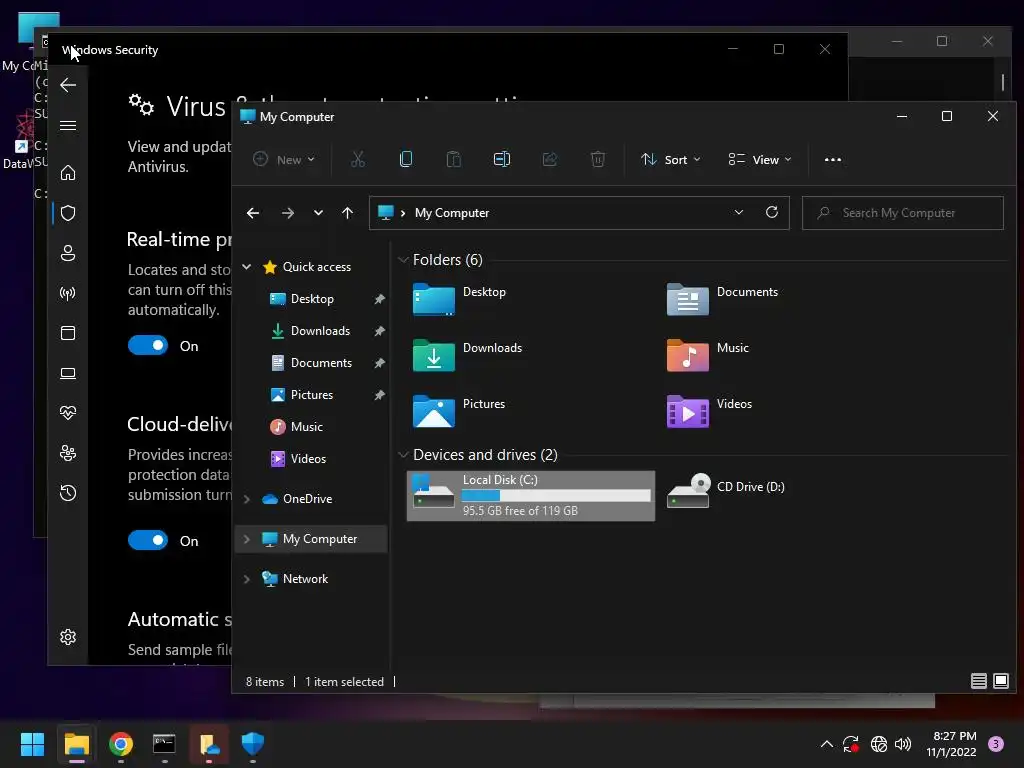Open the clock and date flyout
Screen dimensions: 1024x768
coord(952,744)
